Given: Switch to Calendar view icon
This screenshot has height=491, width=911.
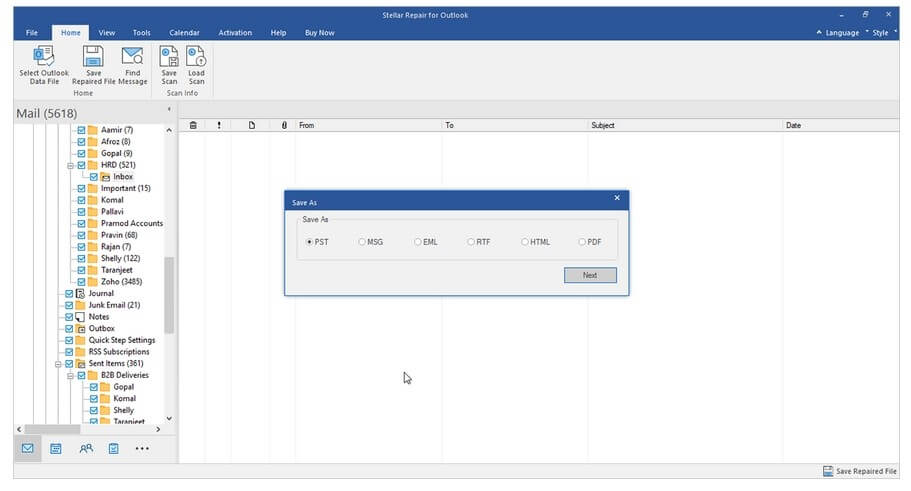Looking at the screenshot, I should tap(56, 449).
